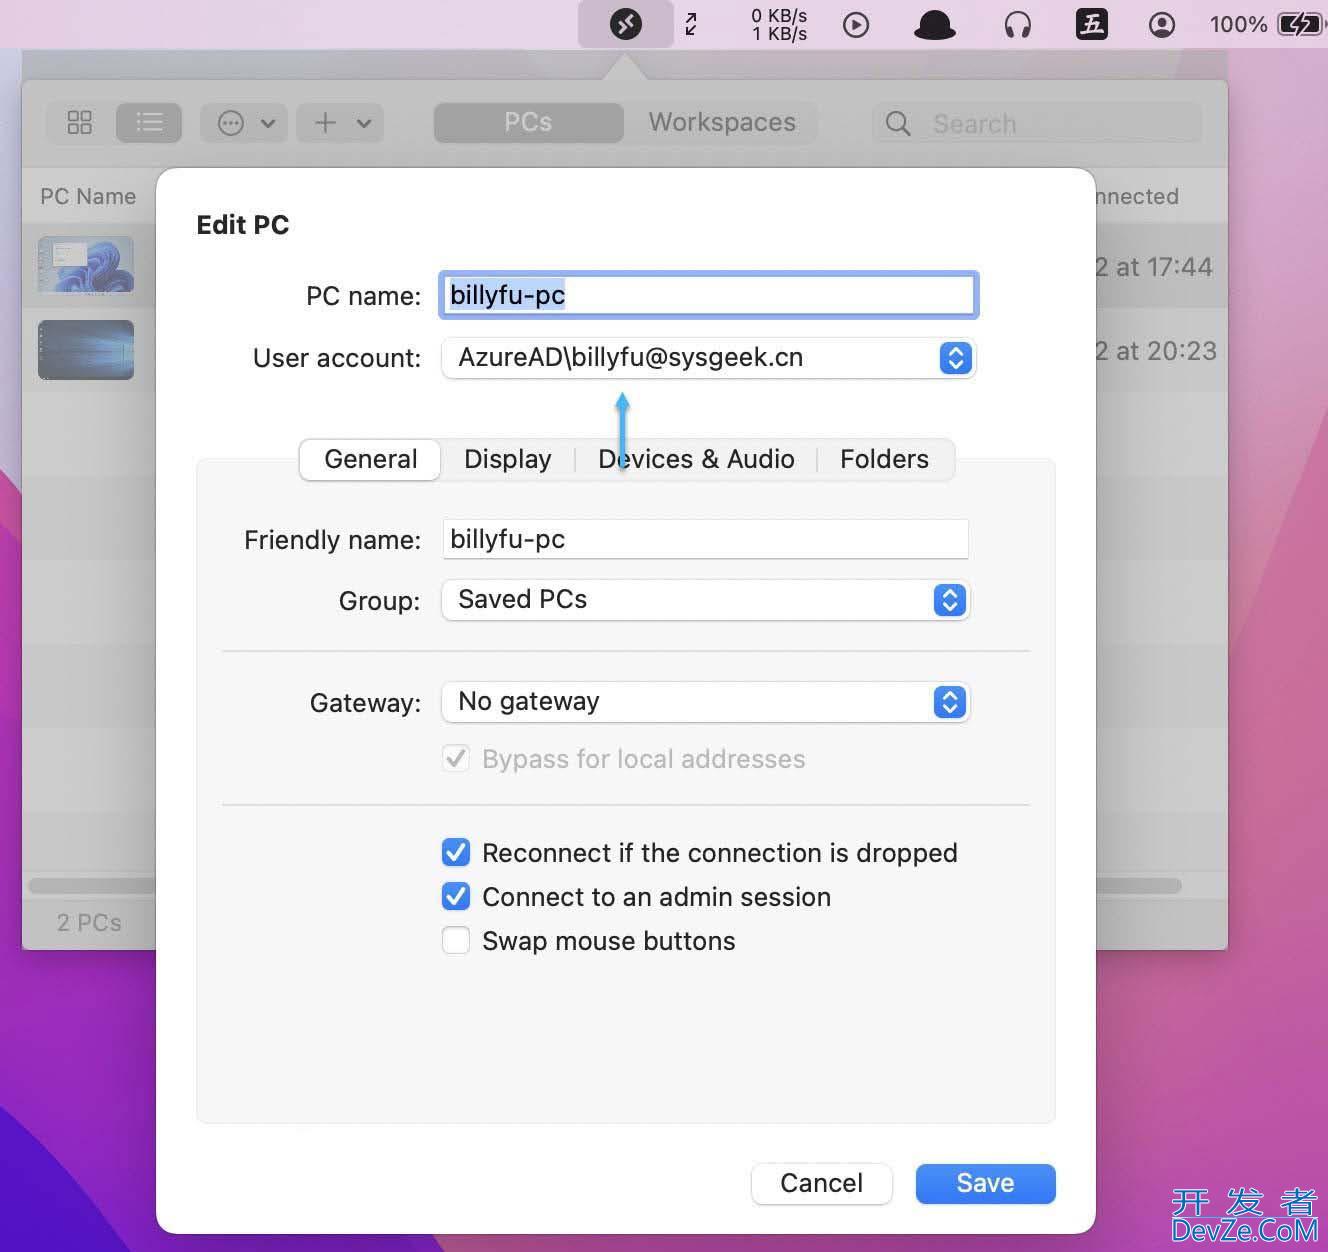Select the General tab
The height and width of the screenshot is (1252, 1328).
(x=370, y=459)
